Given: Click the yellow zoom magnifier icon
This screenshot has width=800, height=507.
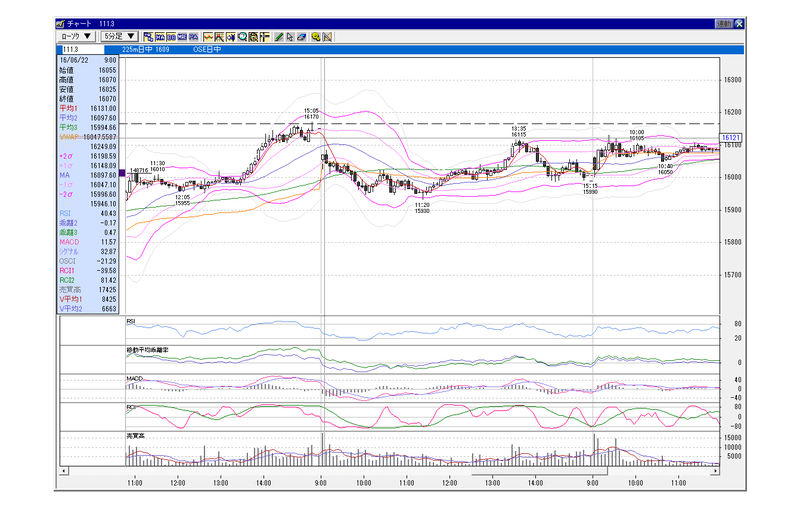Looking at the screenshot, I should pos(316,37).
